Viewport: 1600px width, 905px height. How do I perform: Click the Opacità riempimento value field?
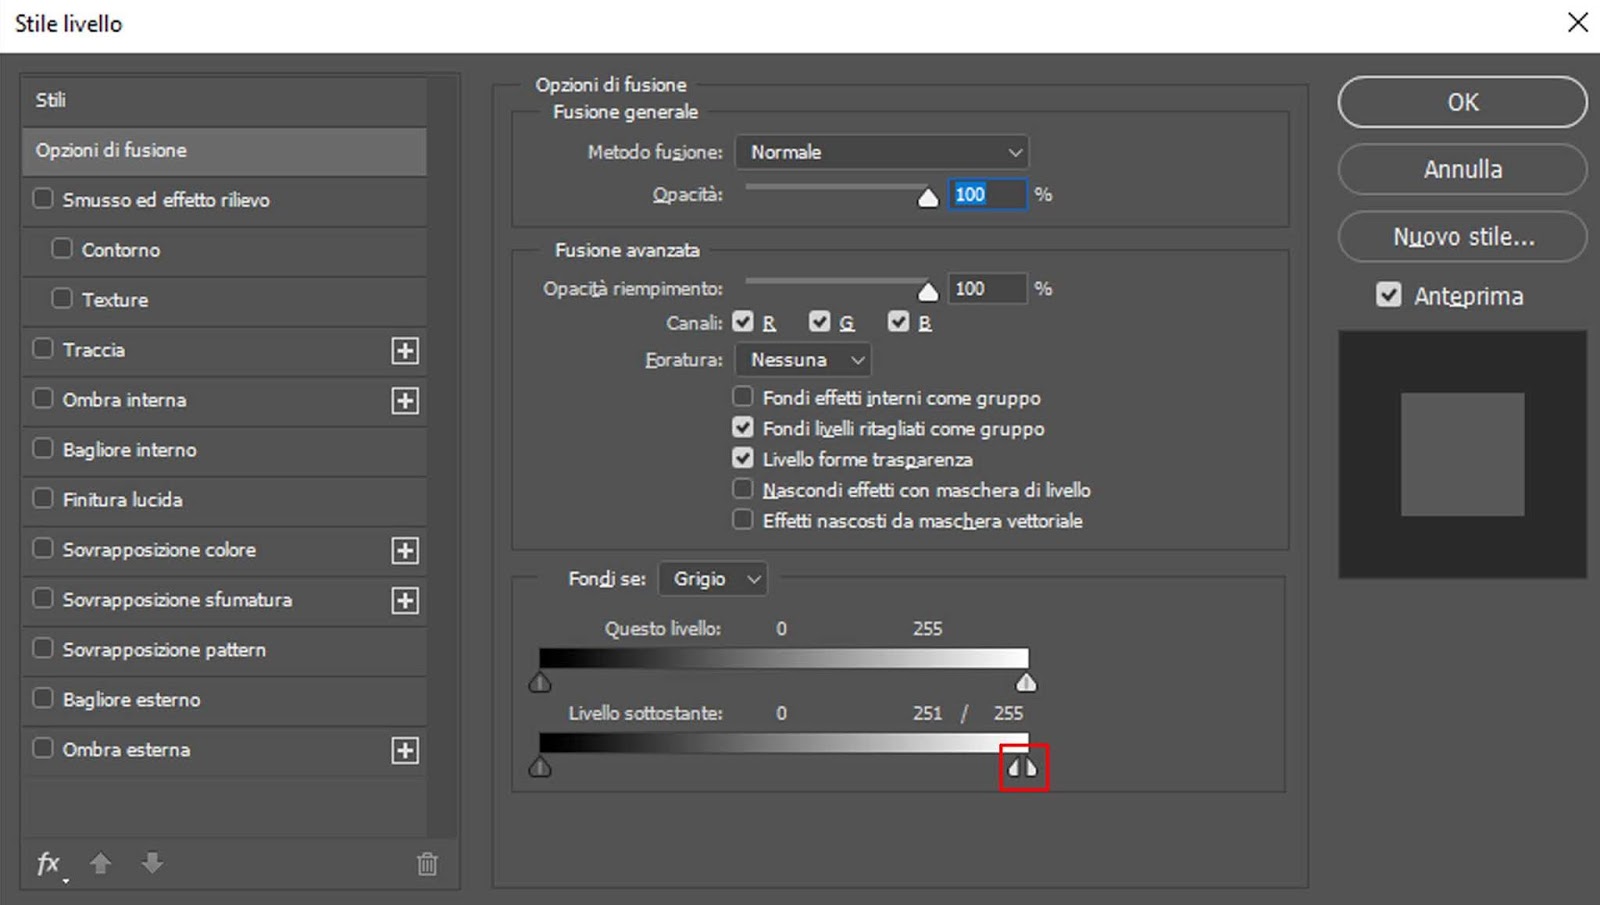pyautogui.click(x=988, y=288)
